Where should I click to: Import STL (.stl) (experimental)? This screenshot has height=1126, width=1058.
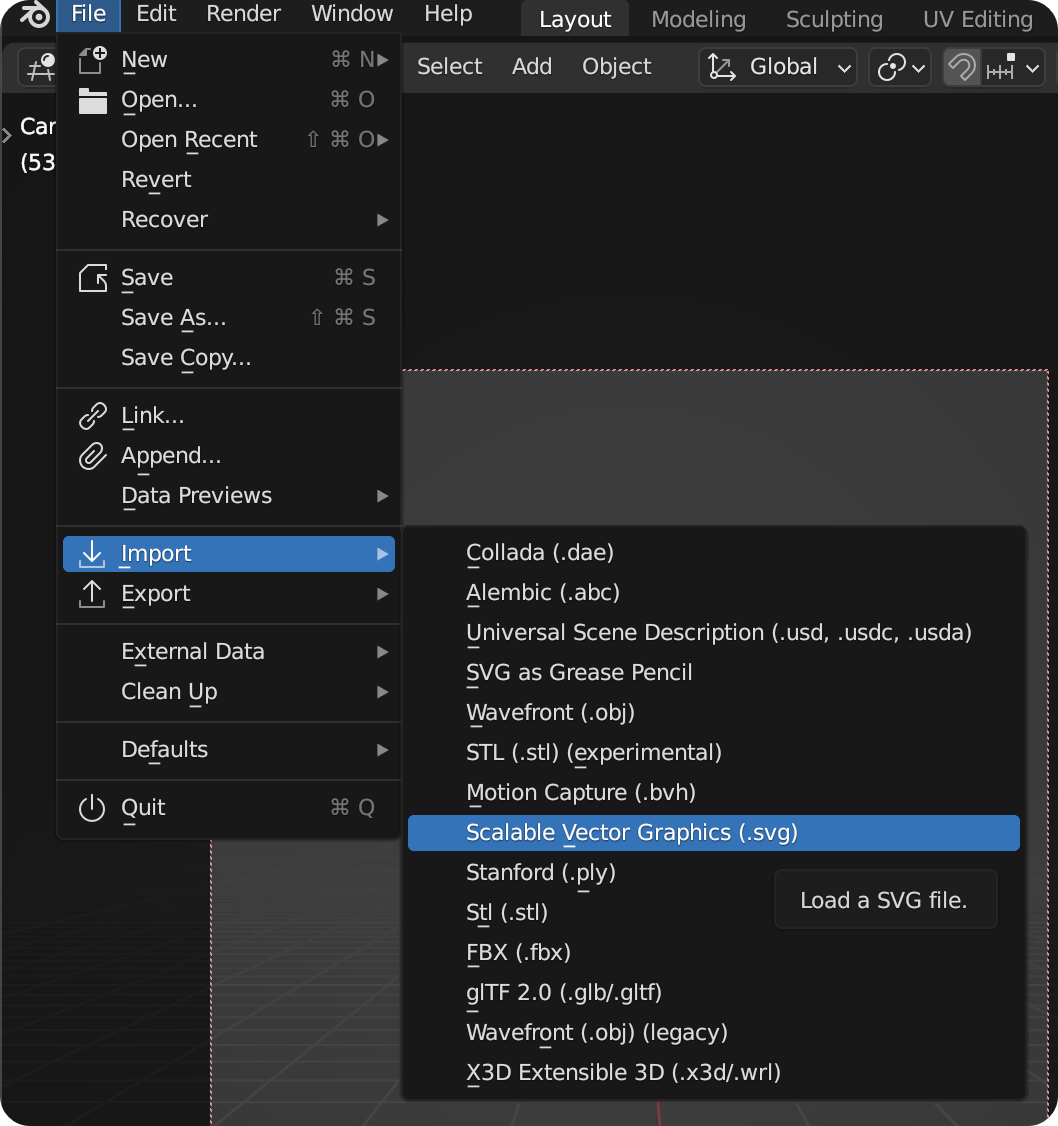714,753
